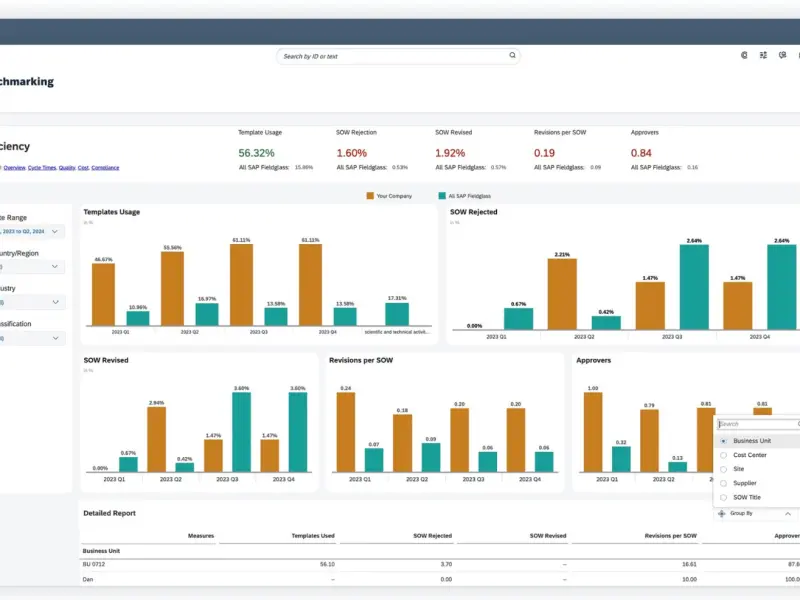Screen dimensions: 800x600
Task: Open the Country/Region filter dropdown
Action: (x=54, y=267)
